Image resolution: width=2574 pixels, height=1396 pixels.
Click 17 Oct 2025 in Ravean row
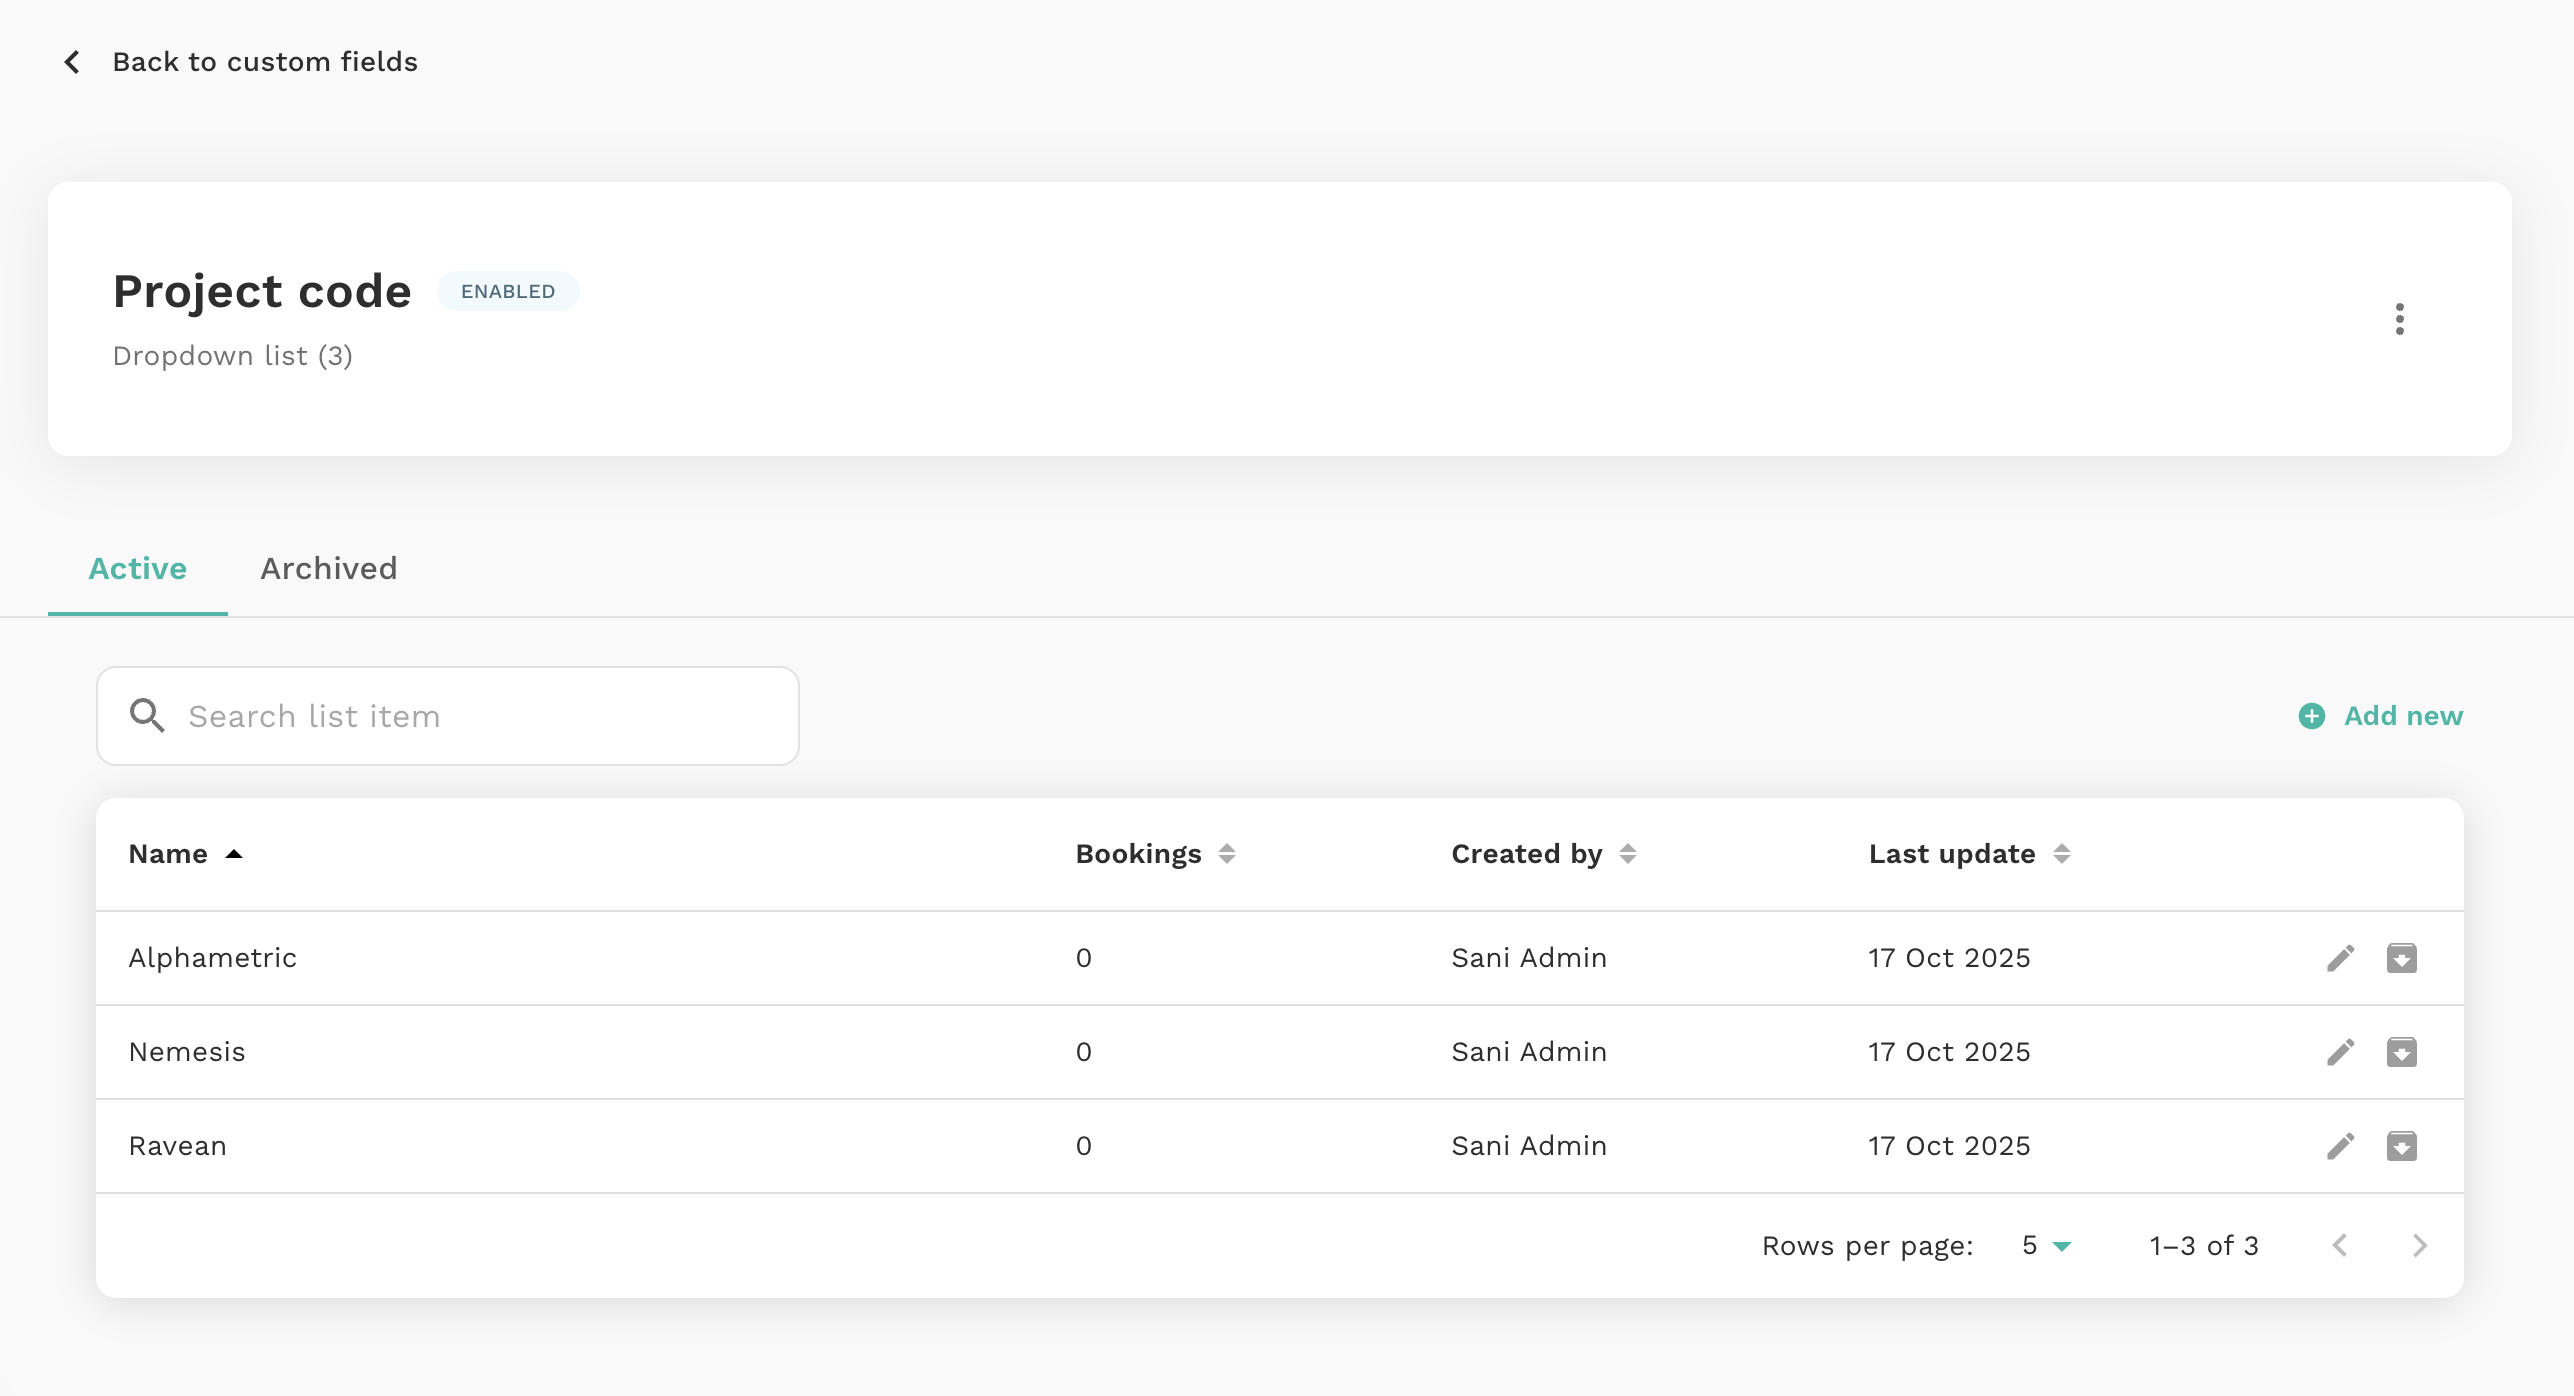[x=1950, y=1146]
